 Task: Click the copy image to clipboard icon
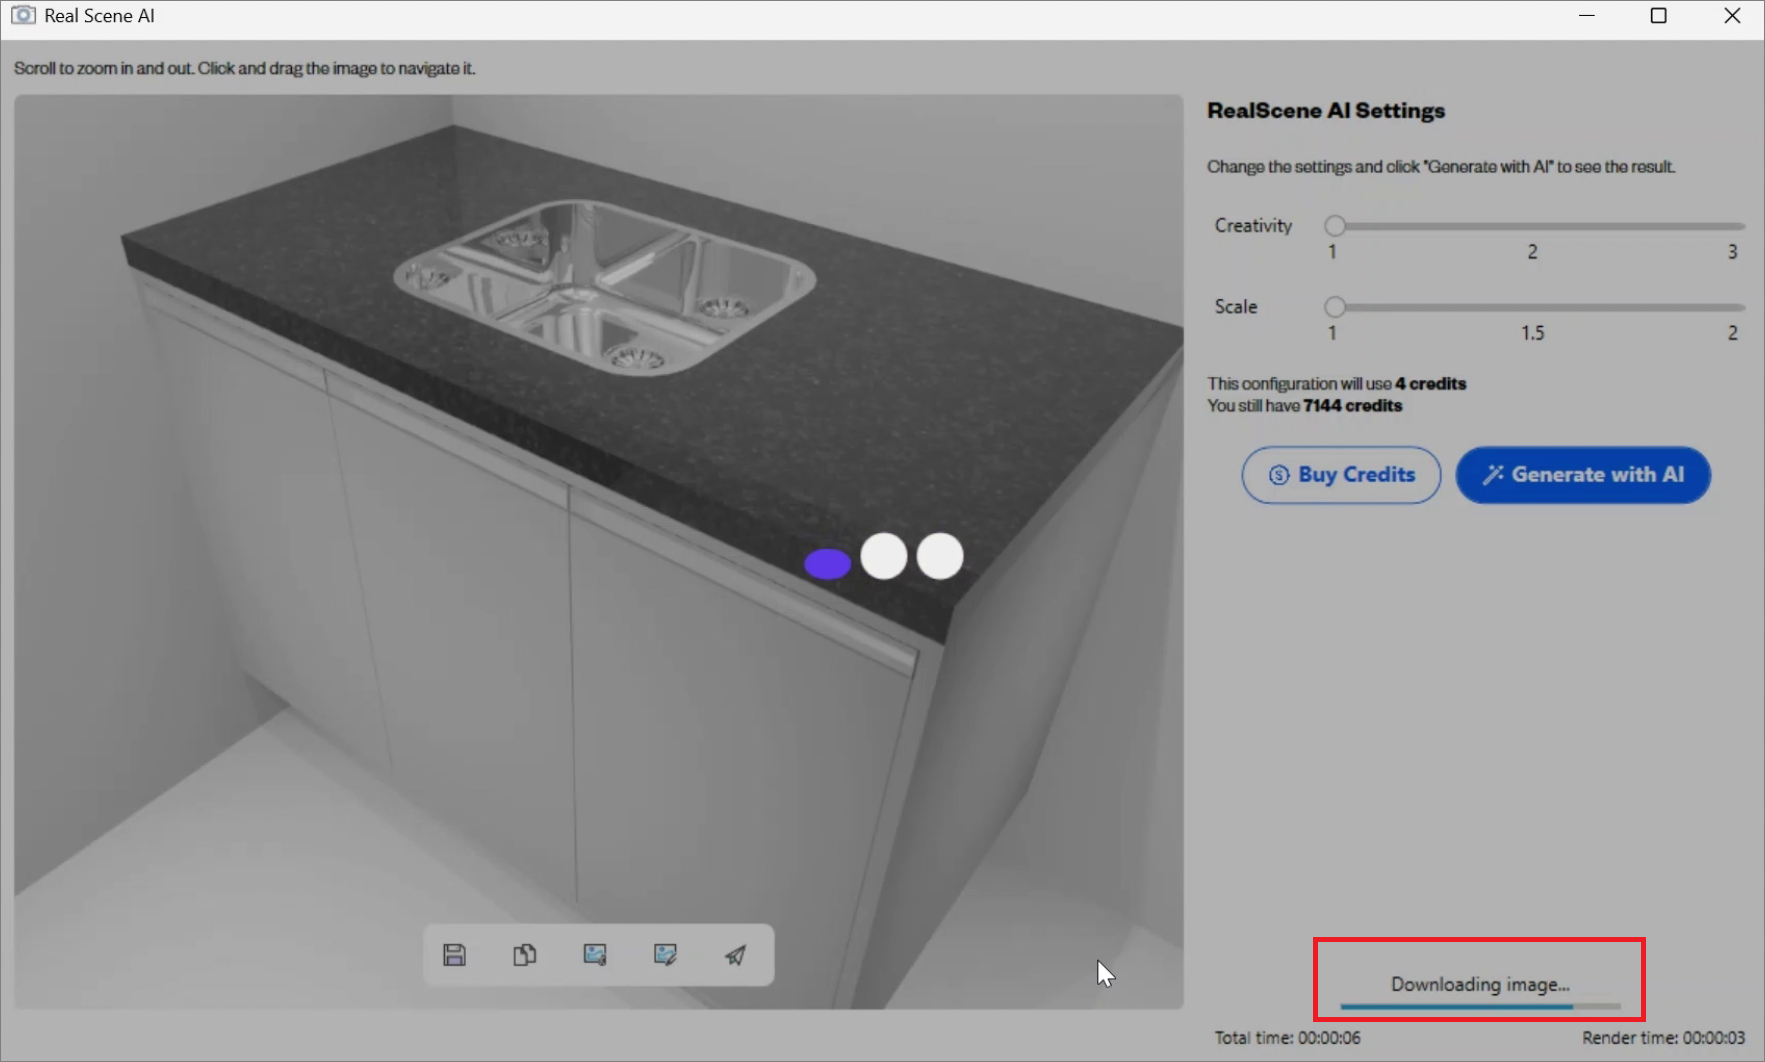(524, 955)
